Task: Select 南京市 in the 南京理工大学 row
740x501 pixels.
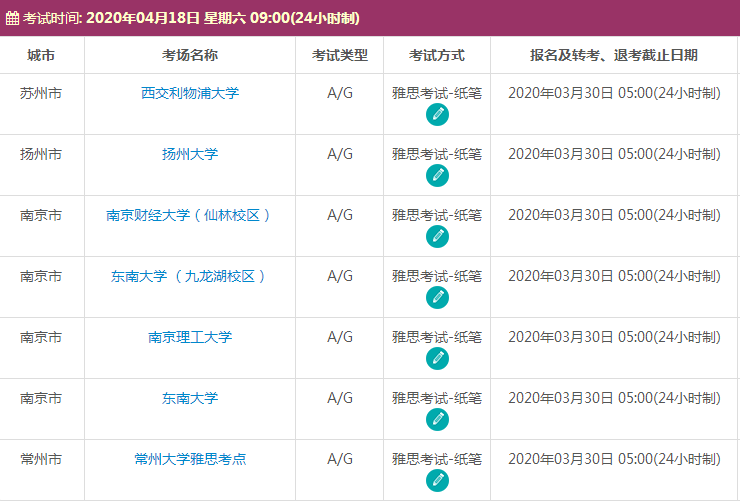Action: click(x=41, y=337)
